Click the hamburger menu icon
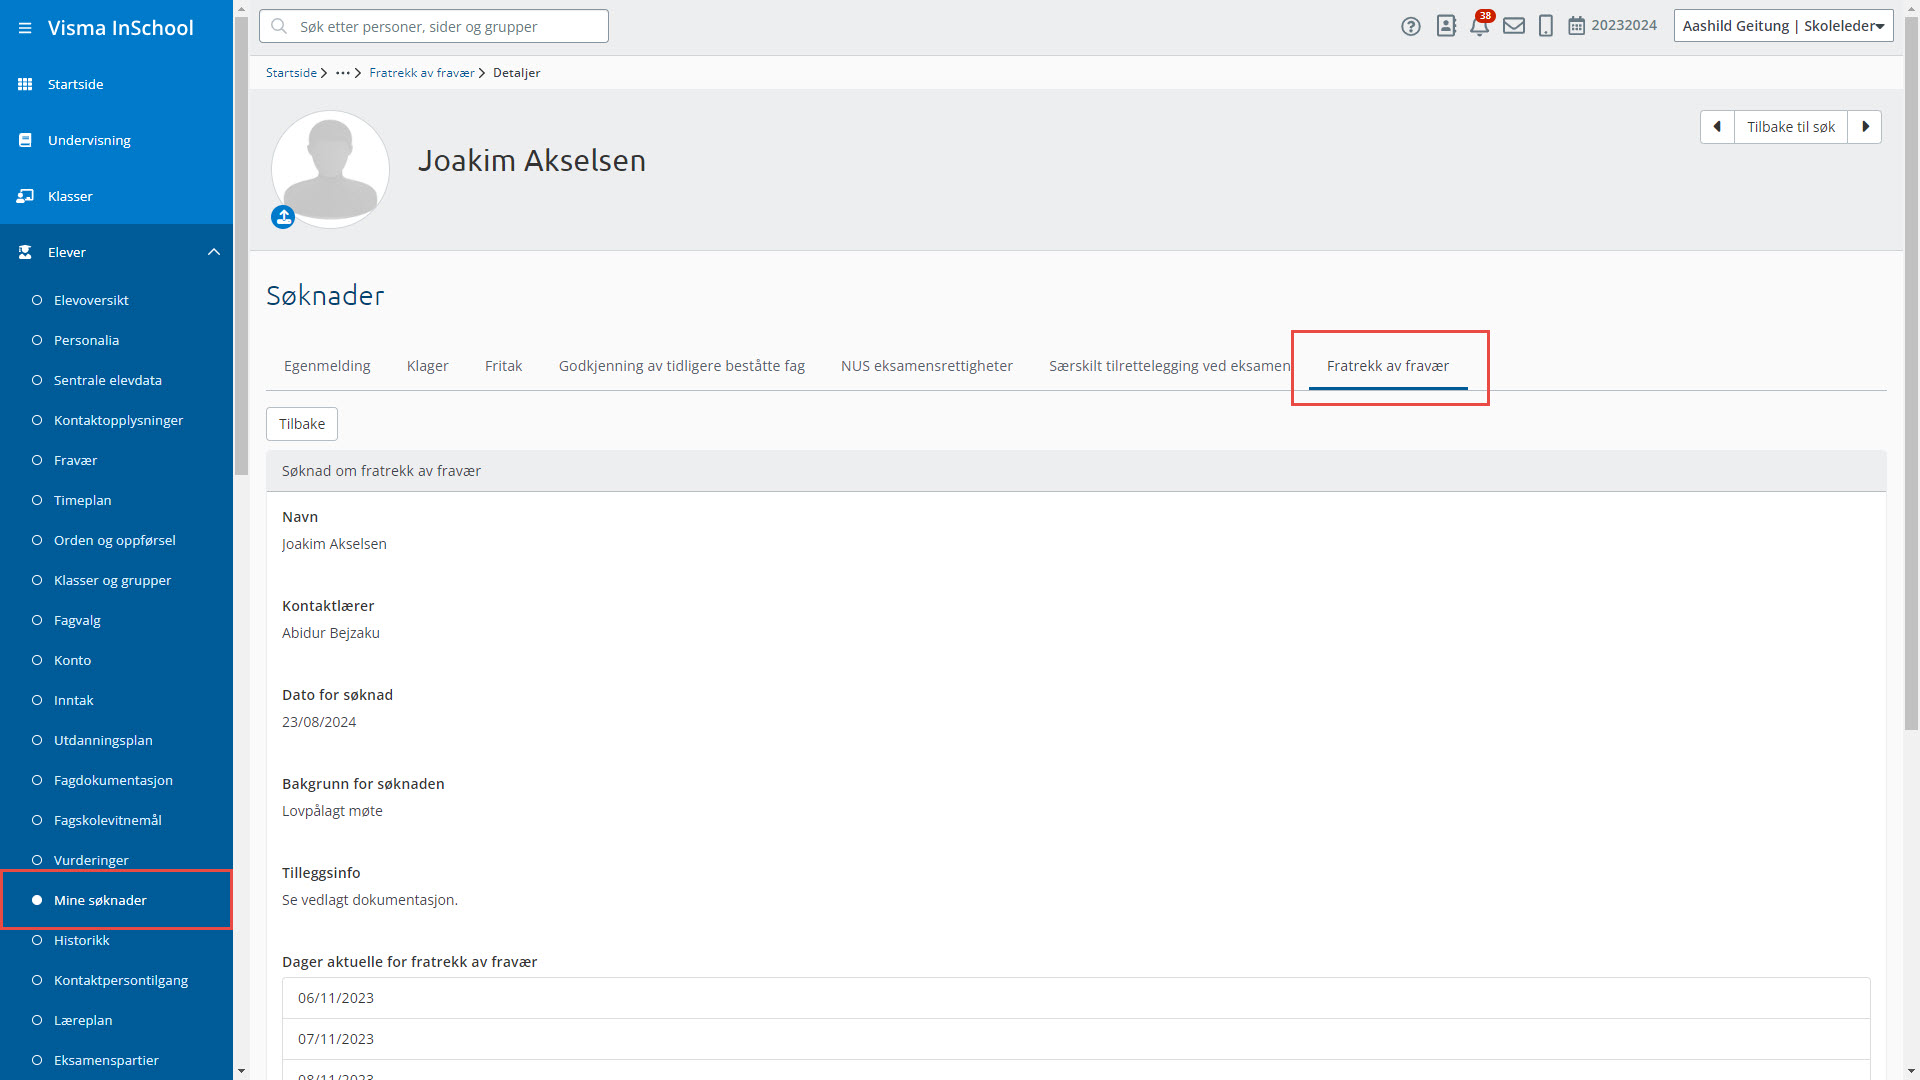The image size is (1920, 1080). pos(25,28)
